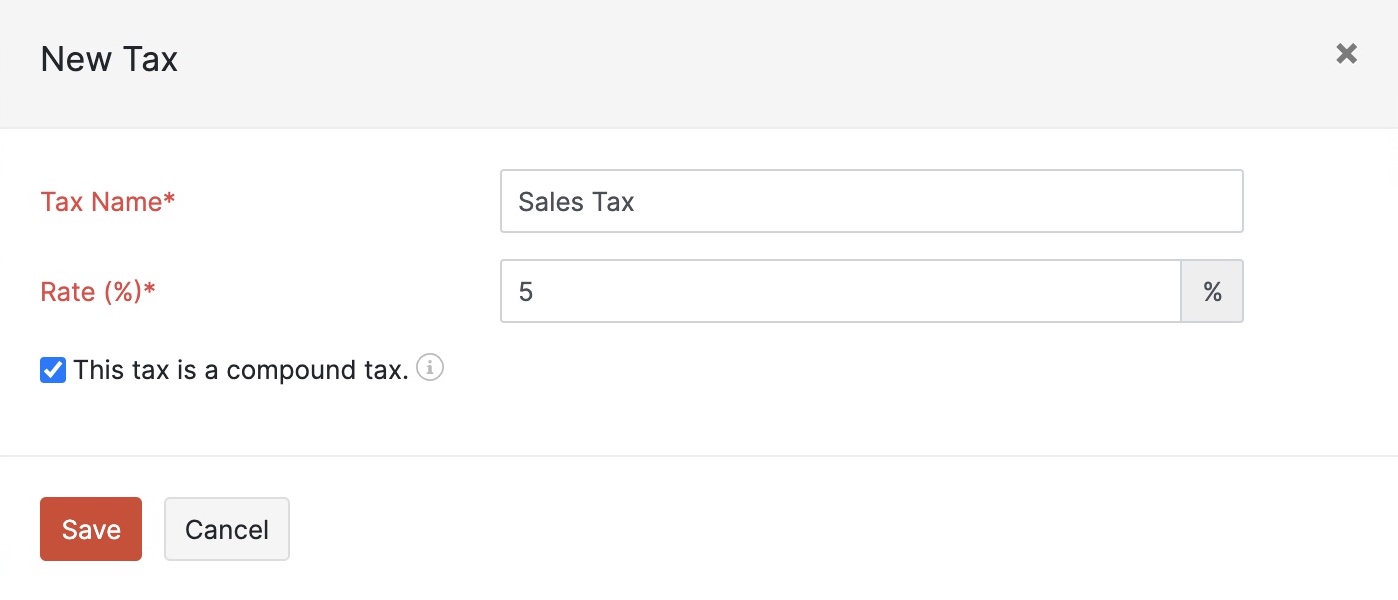1398x600 pixels.
Task: Click the New Tax dialog title
Action: point(108,58)
